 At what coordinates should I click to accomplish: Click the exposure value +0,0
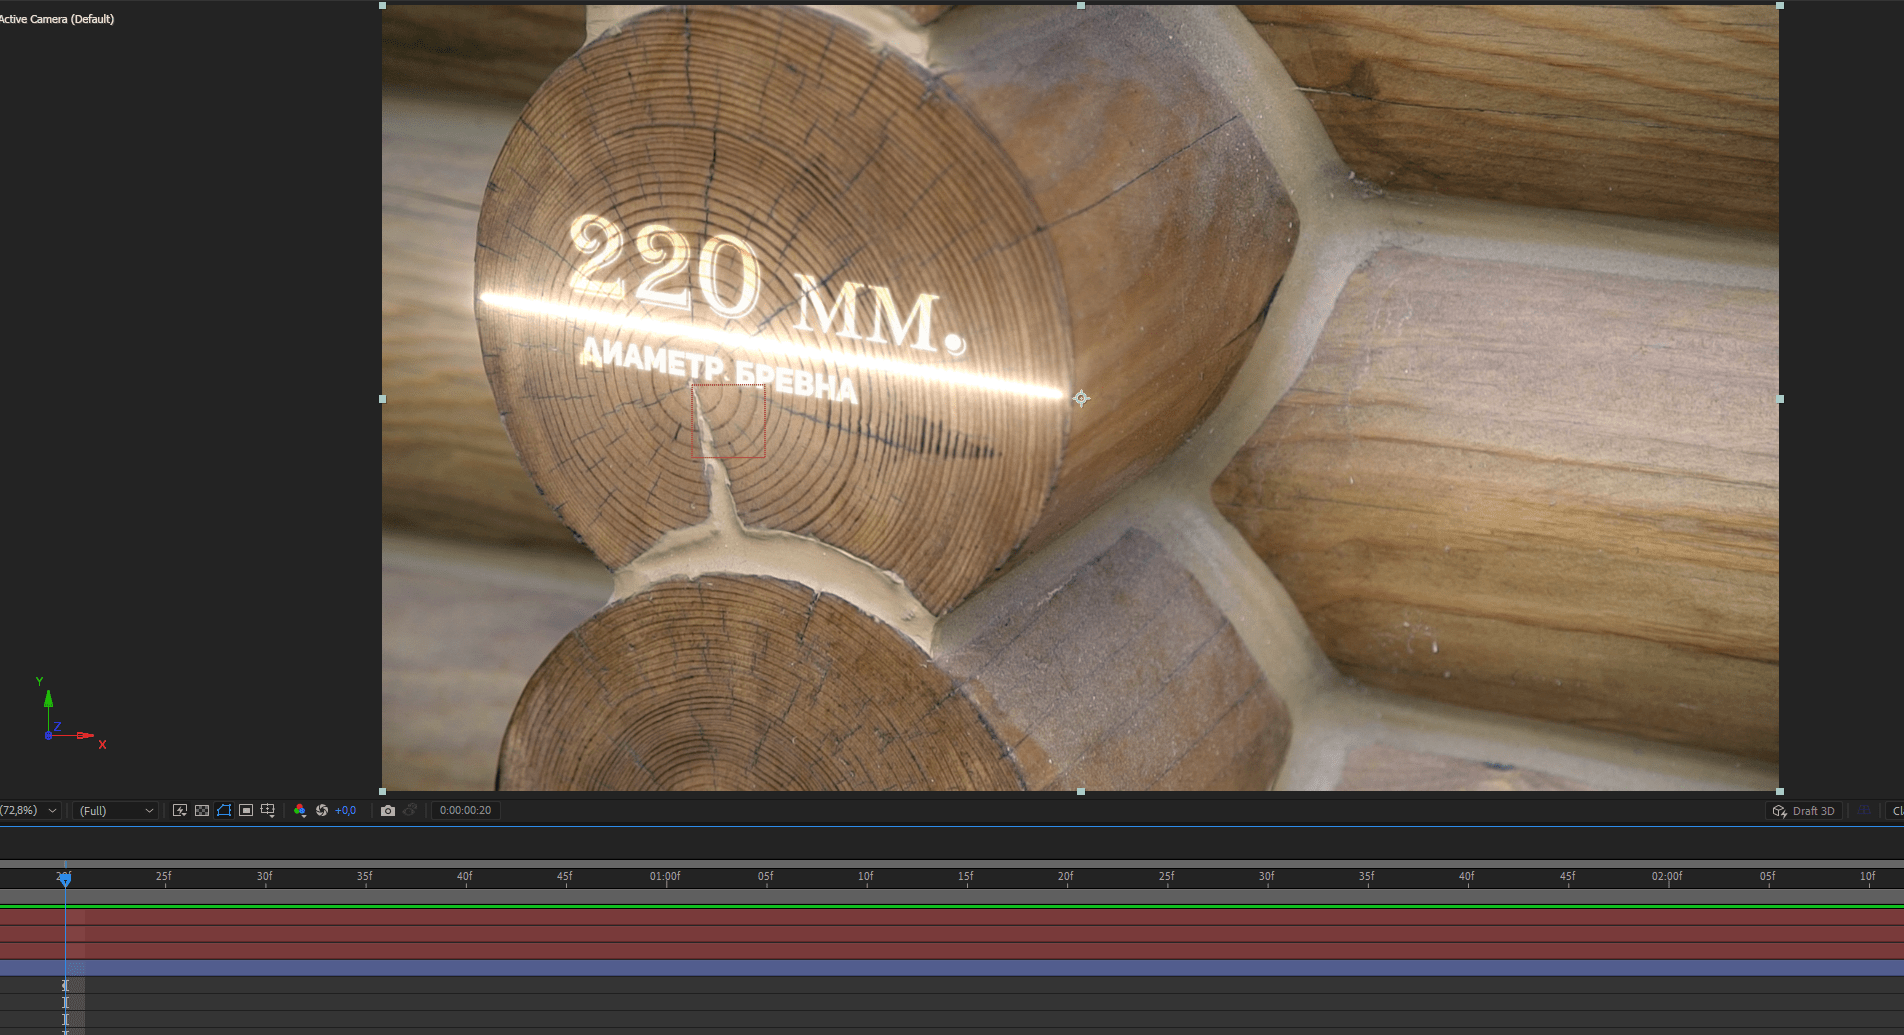(345, 810)
